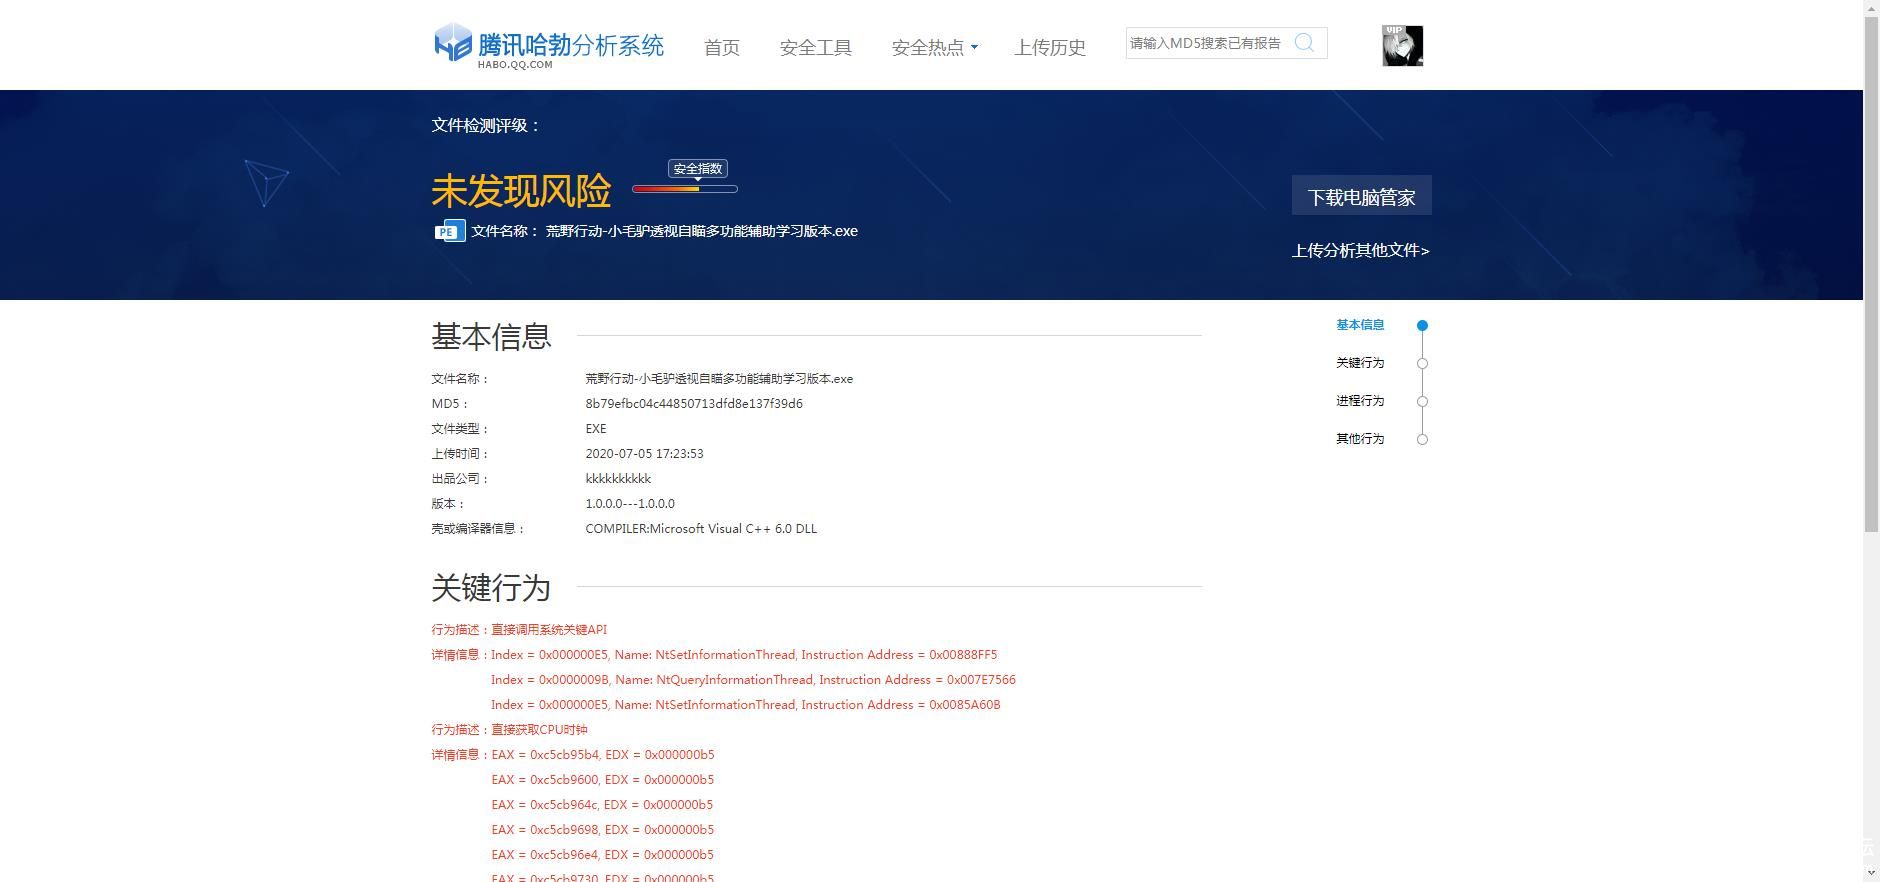The image size is (1880, 882).
Task: Click 上传分析其他文件 link
Action: pyautogui.click(x=1360, y=251)
